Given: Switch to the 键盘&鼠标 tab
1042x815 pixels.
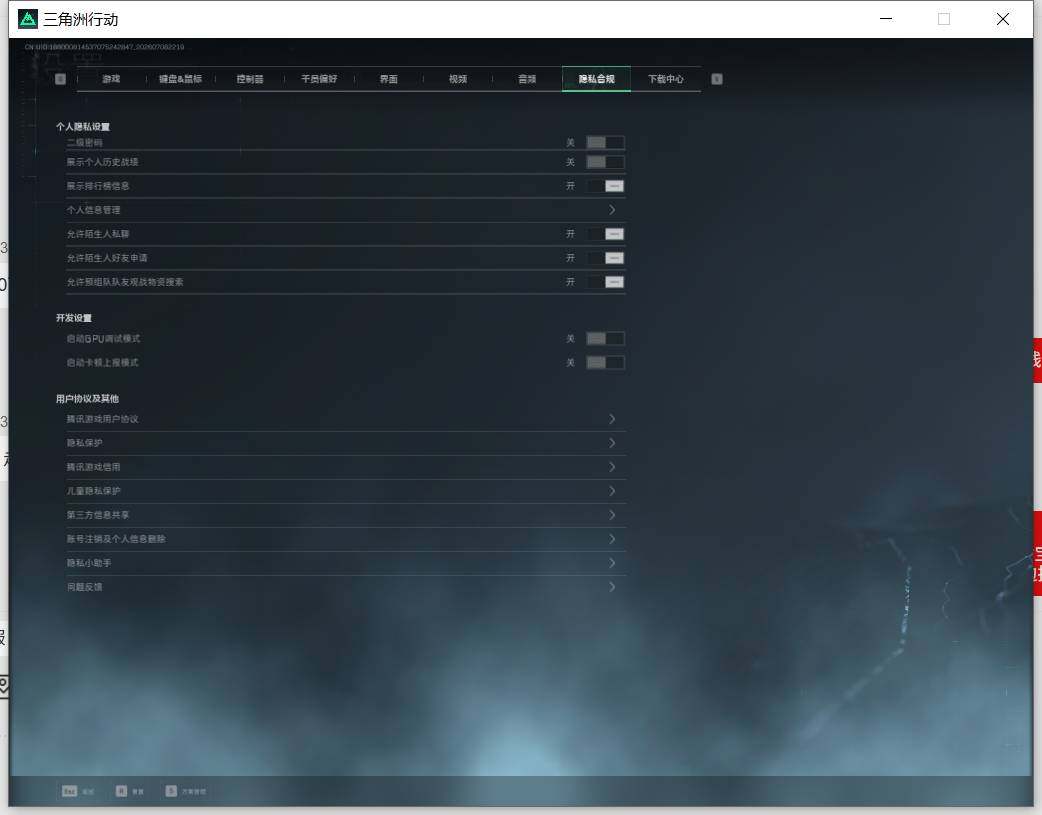Looking at the screenshot, I should click(180, 78).
